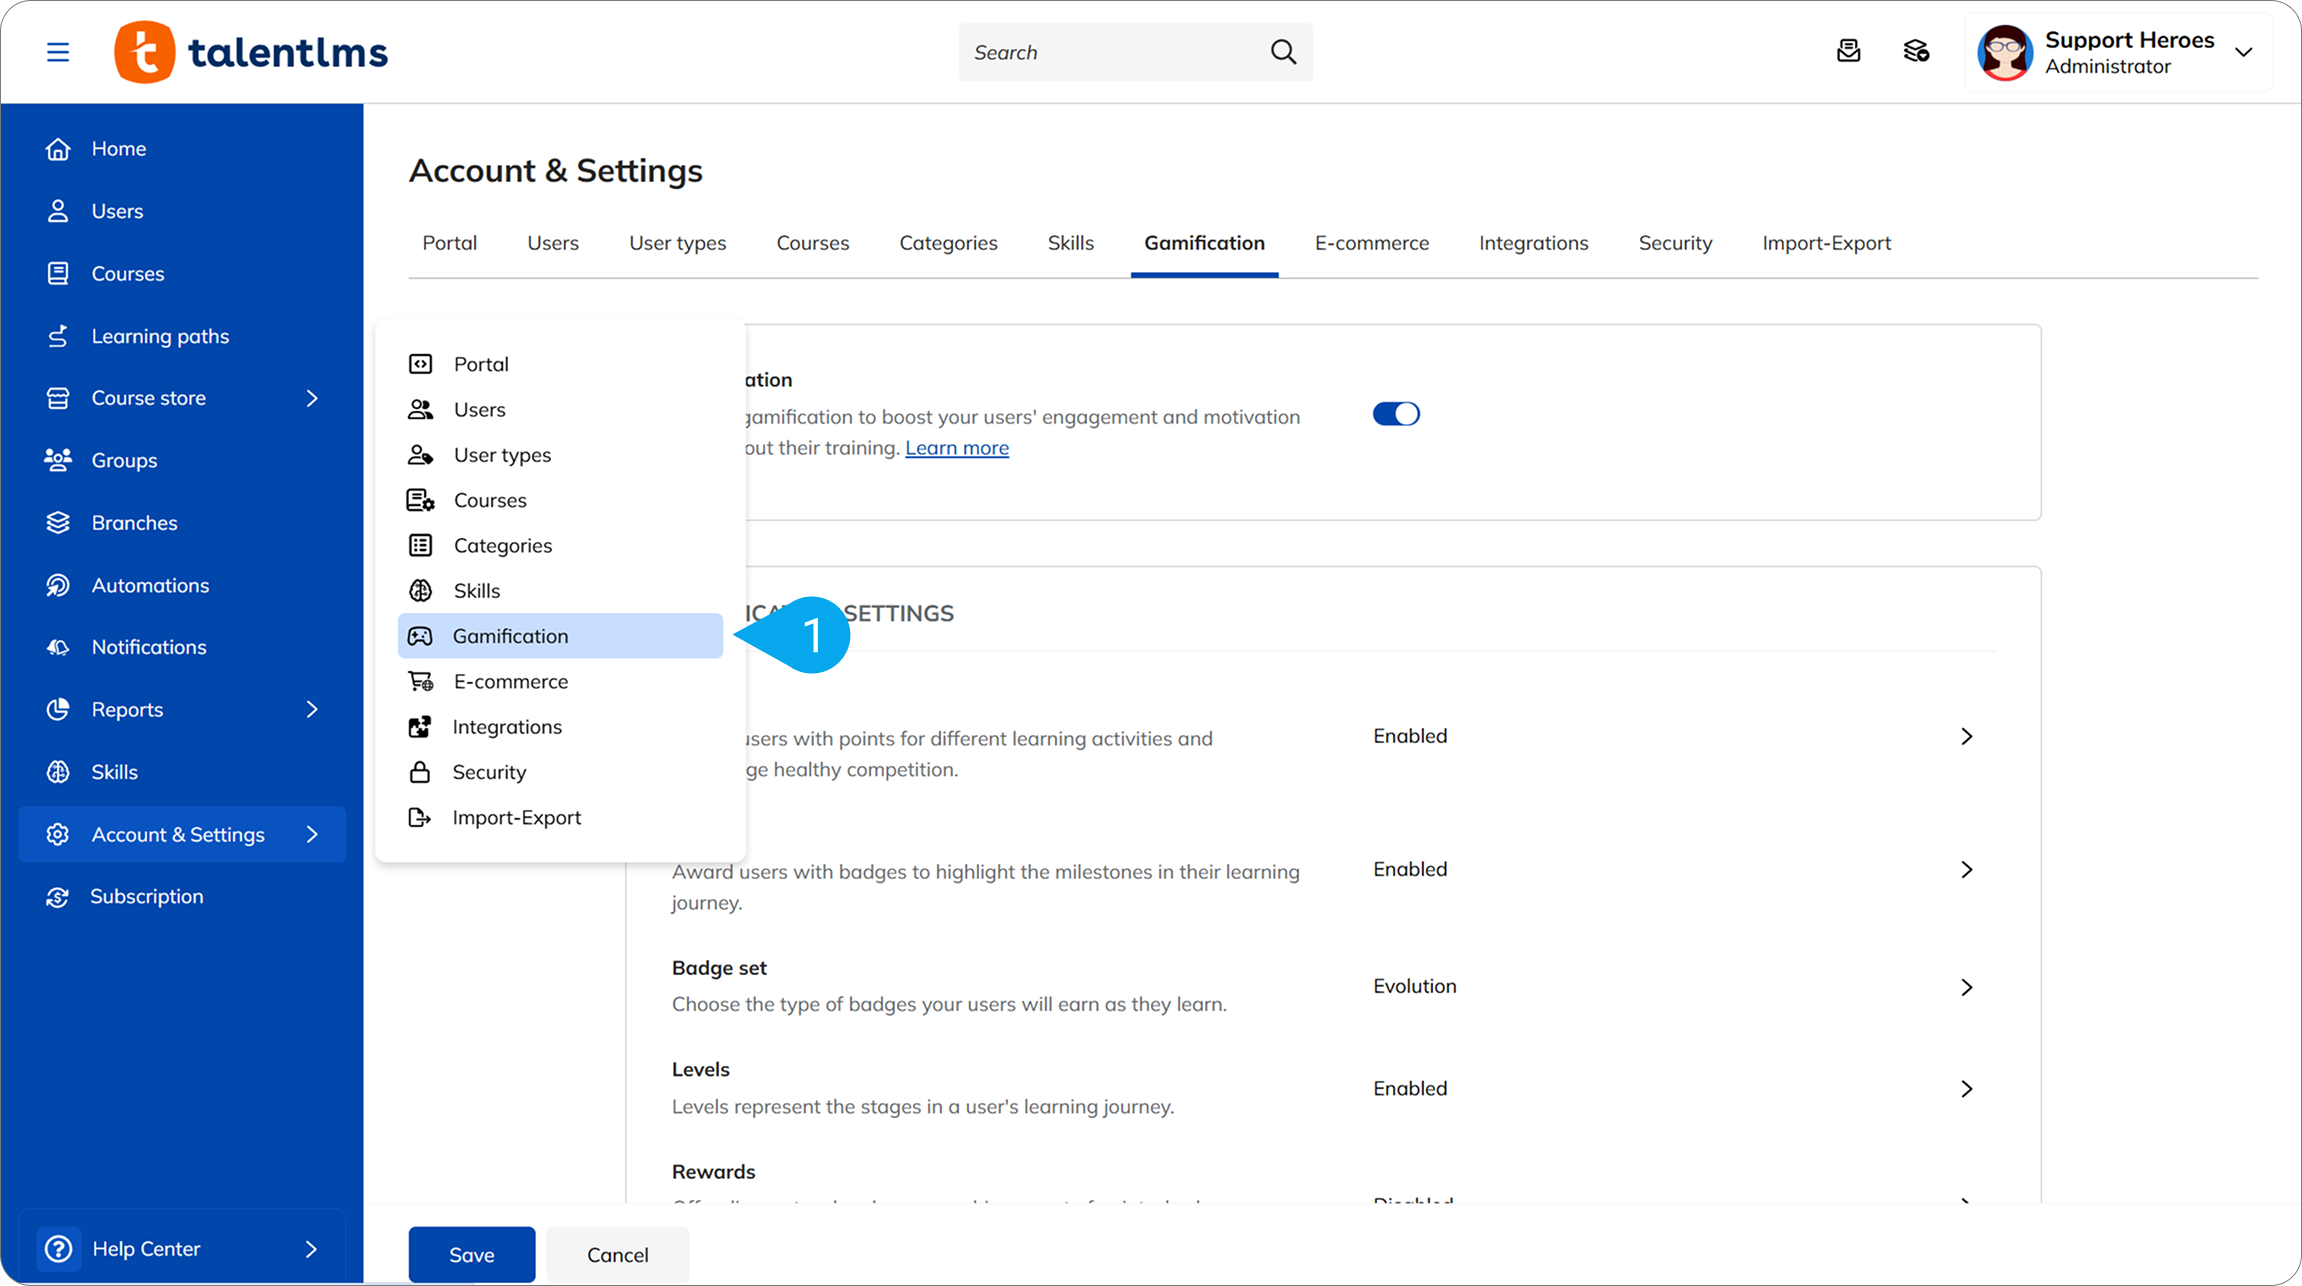Image resolution: width=2302 pixels, height=1286 pixels.
Task: Open the Learn more link
Action: tap(956, 448)
